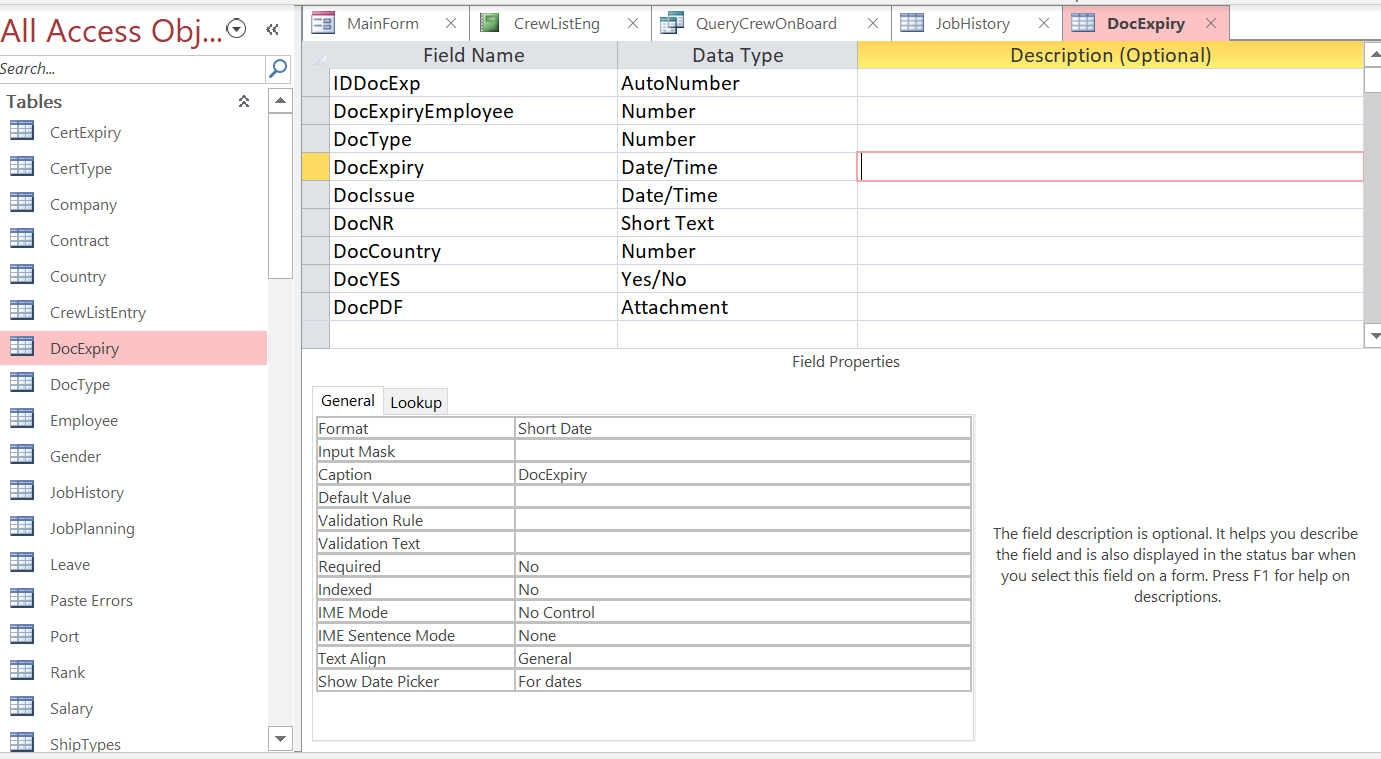Open the CertExpiry table icon

22,132
